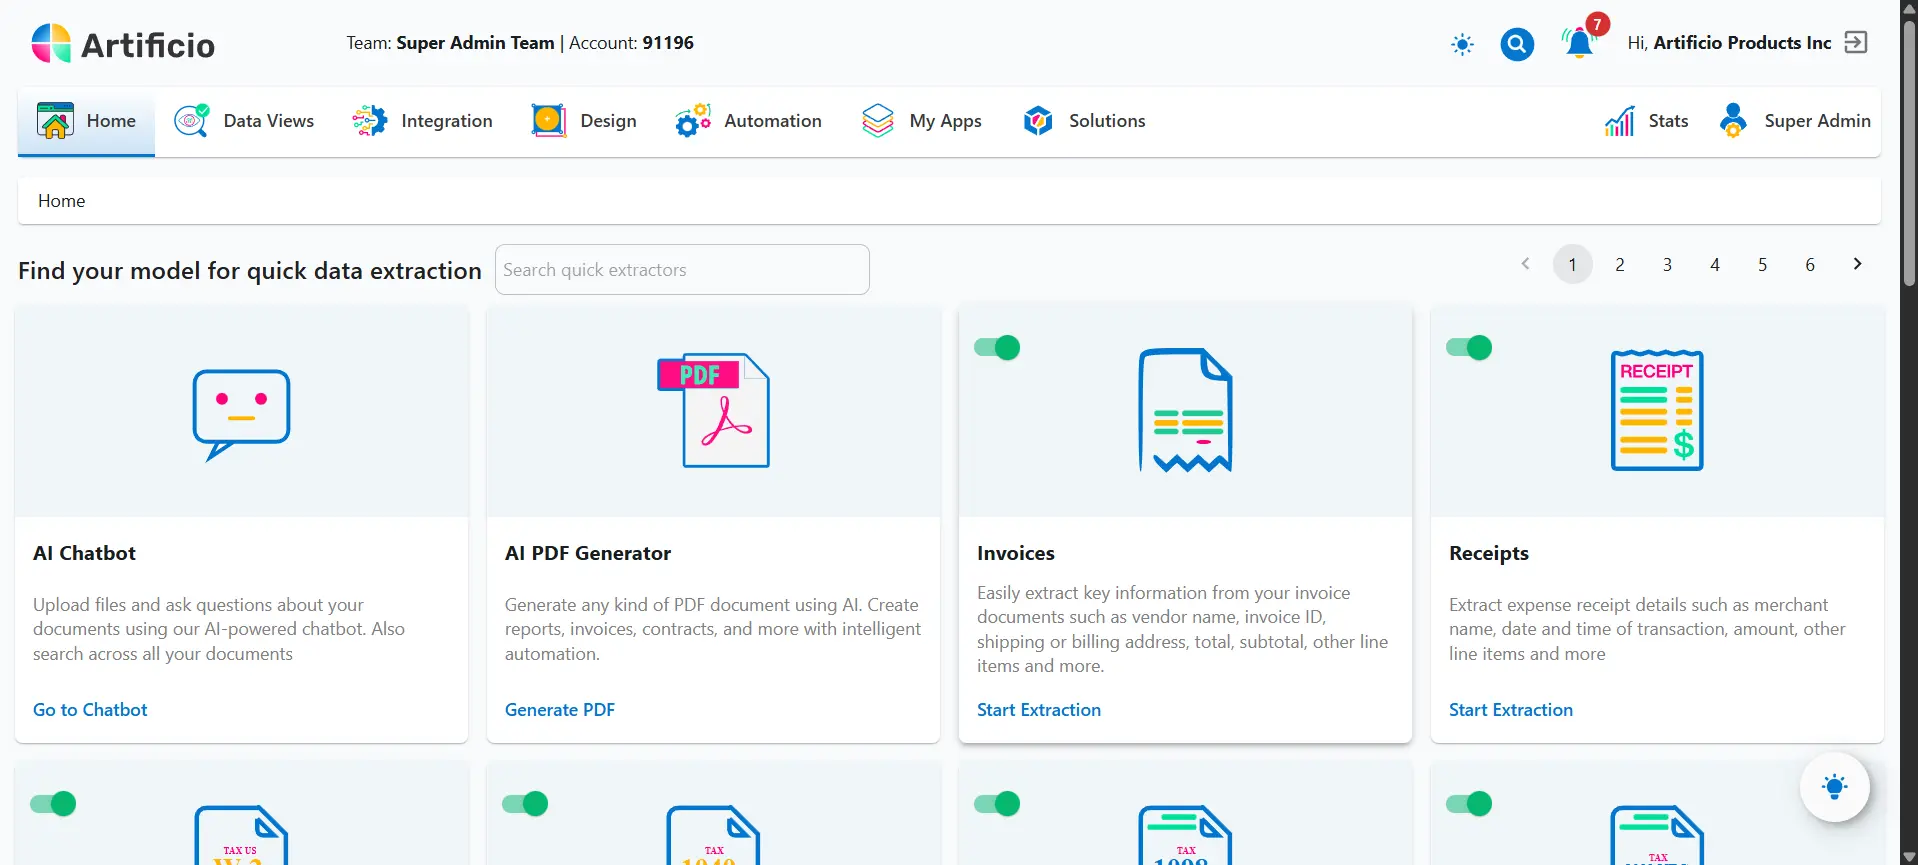The image size is (1918, 865).
Task: Click the Generate PDF link
Action: click(560, 710)
